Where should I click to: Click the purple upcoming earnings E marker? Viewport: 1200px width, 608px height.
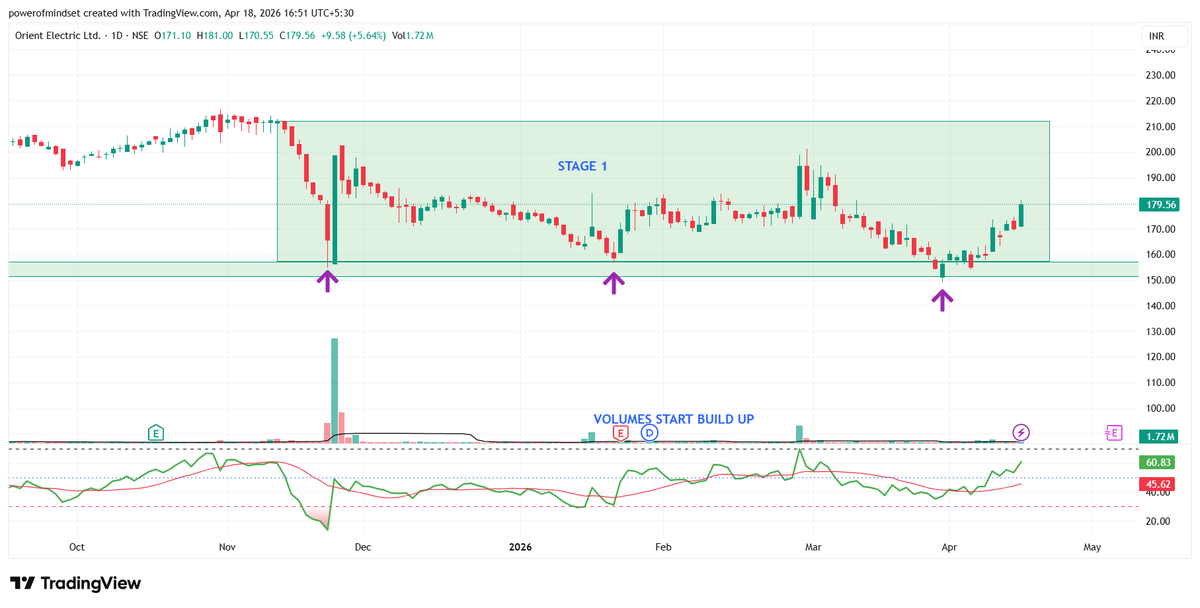tap(1114, 433)
